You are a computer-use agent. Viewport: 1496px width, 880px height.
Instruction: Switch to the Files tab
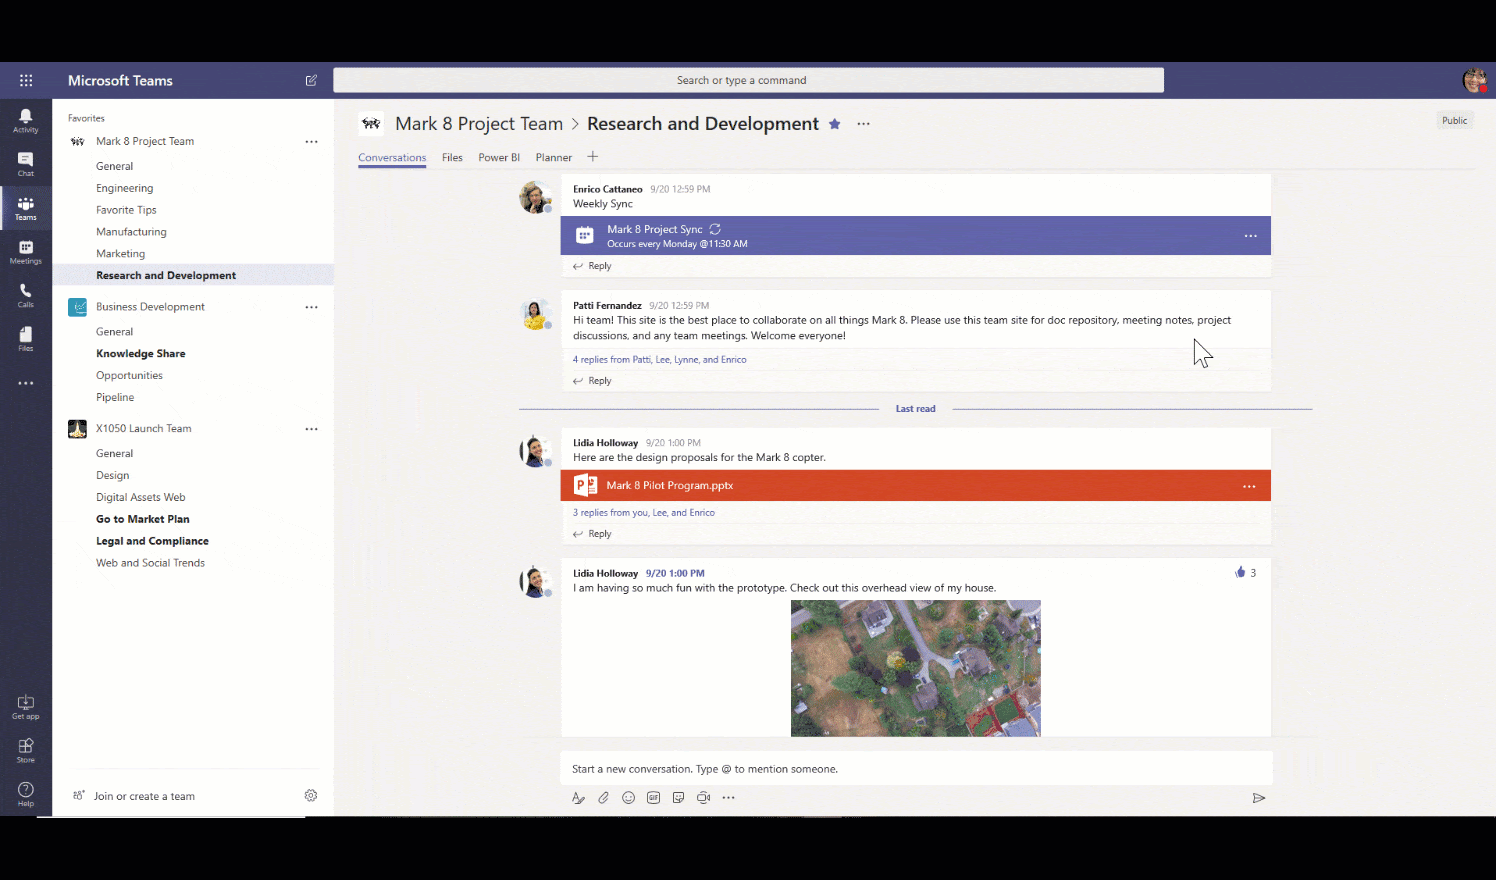[x=452, y=158]
